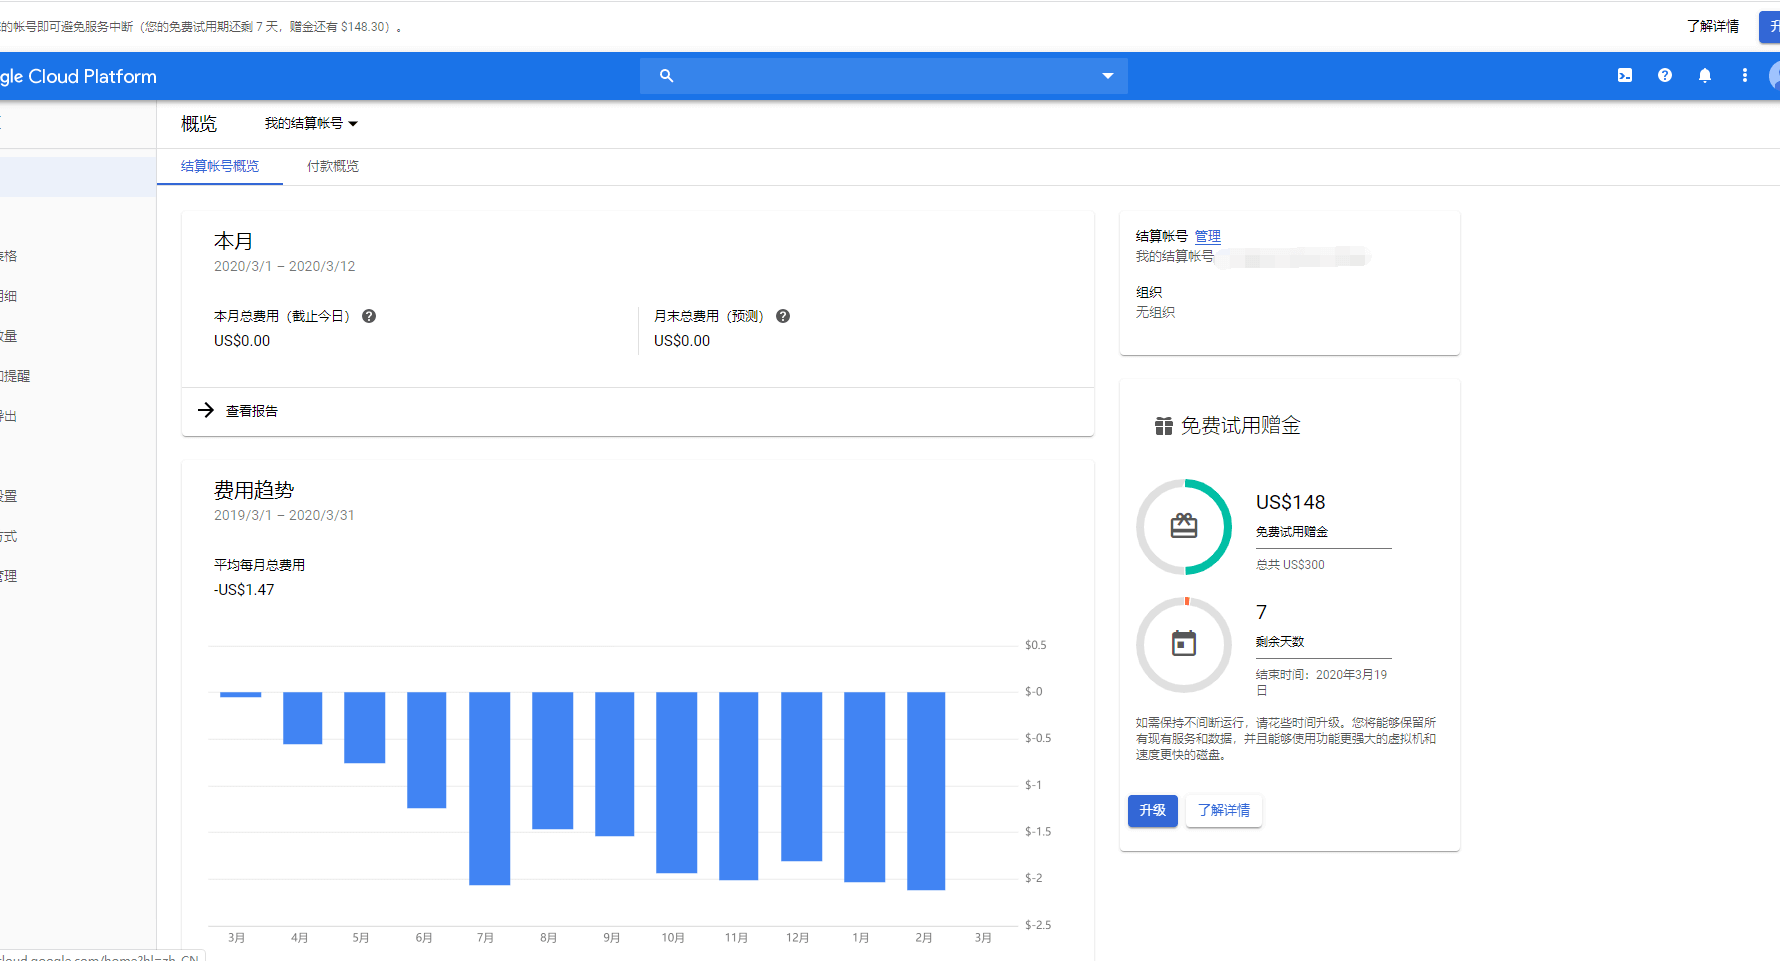The width and height of the screenshot is (1780, 961).
Task: Switch to the 付款概览 tab
Action: [333, 166]
